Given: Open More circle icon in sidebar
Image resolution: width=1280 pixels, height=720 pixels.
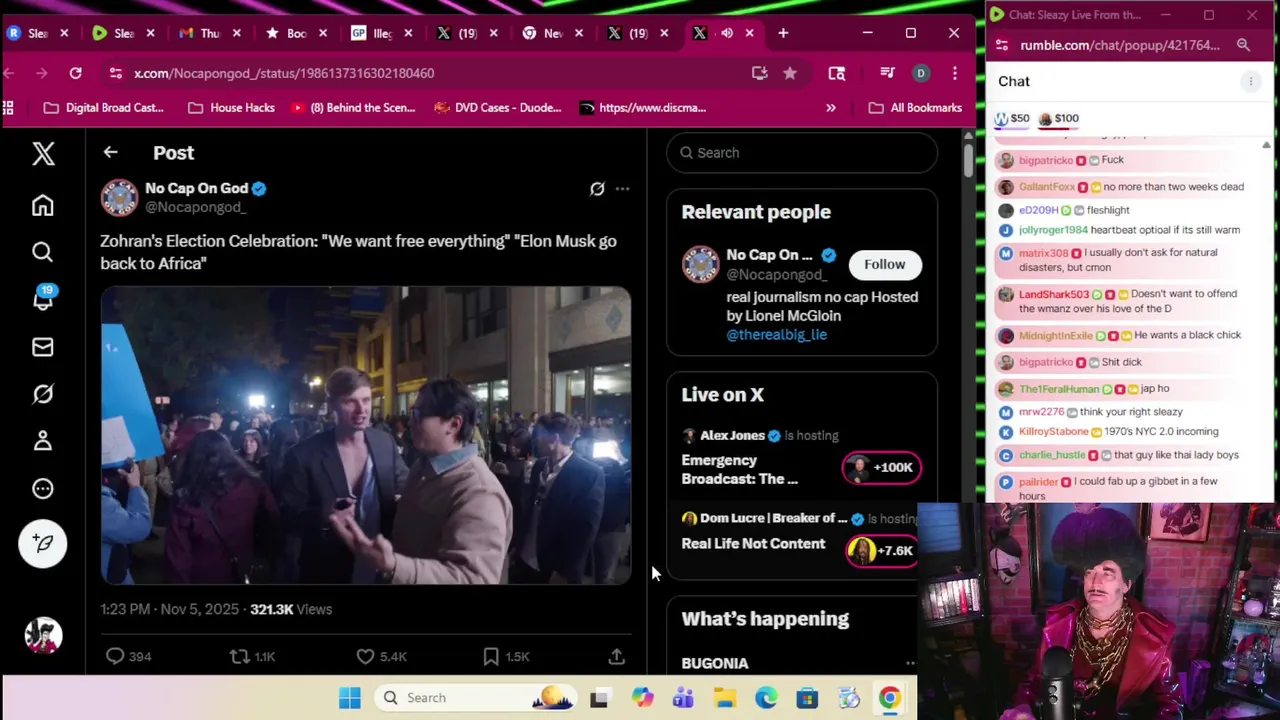Looking at the screenshot, I should pos(42,489).
